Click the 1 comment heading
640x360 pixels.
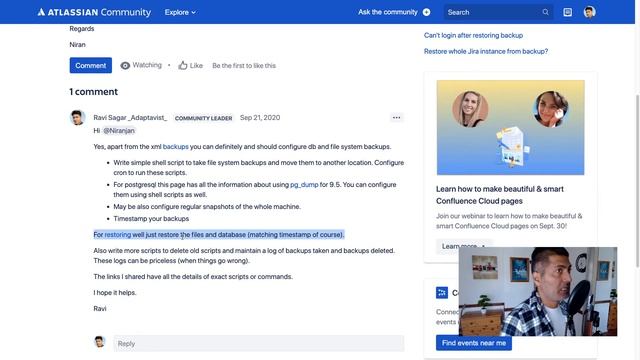point(93,92)
